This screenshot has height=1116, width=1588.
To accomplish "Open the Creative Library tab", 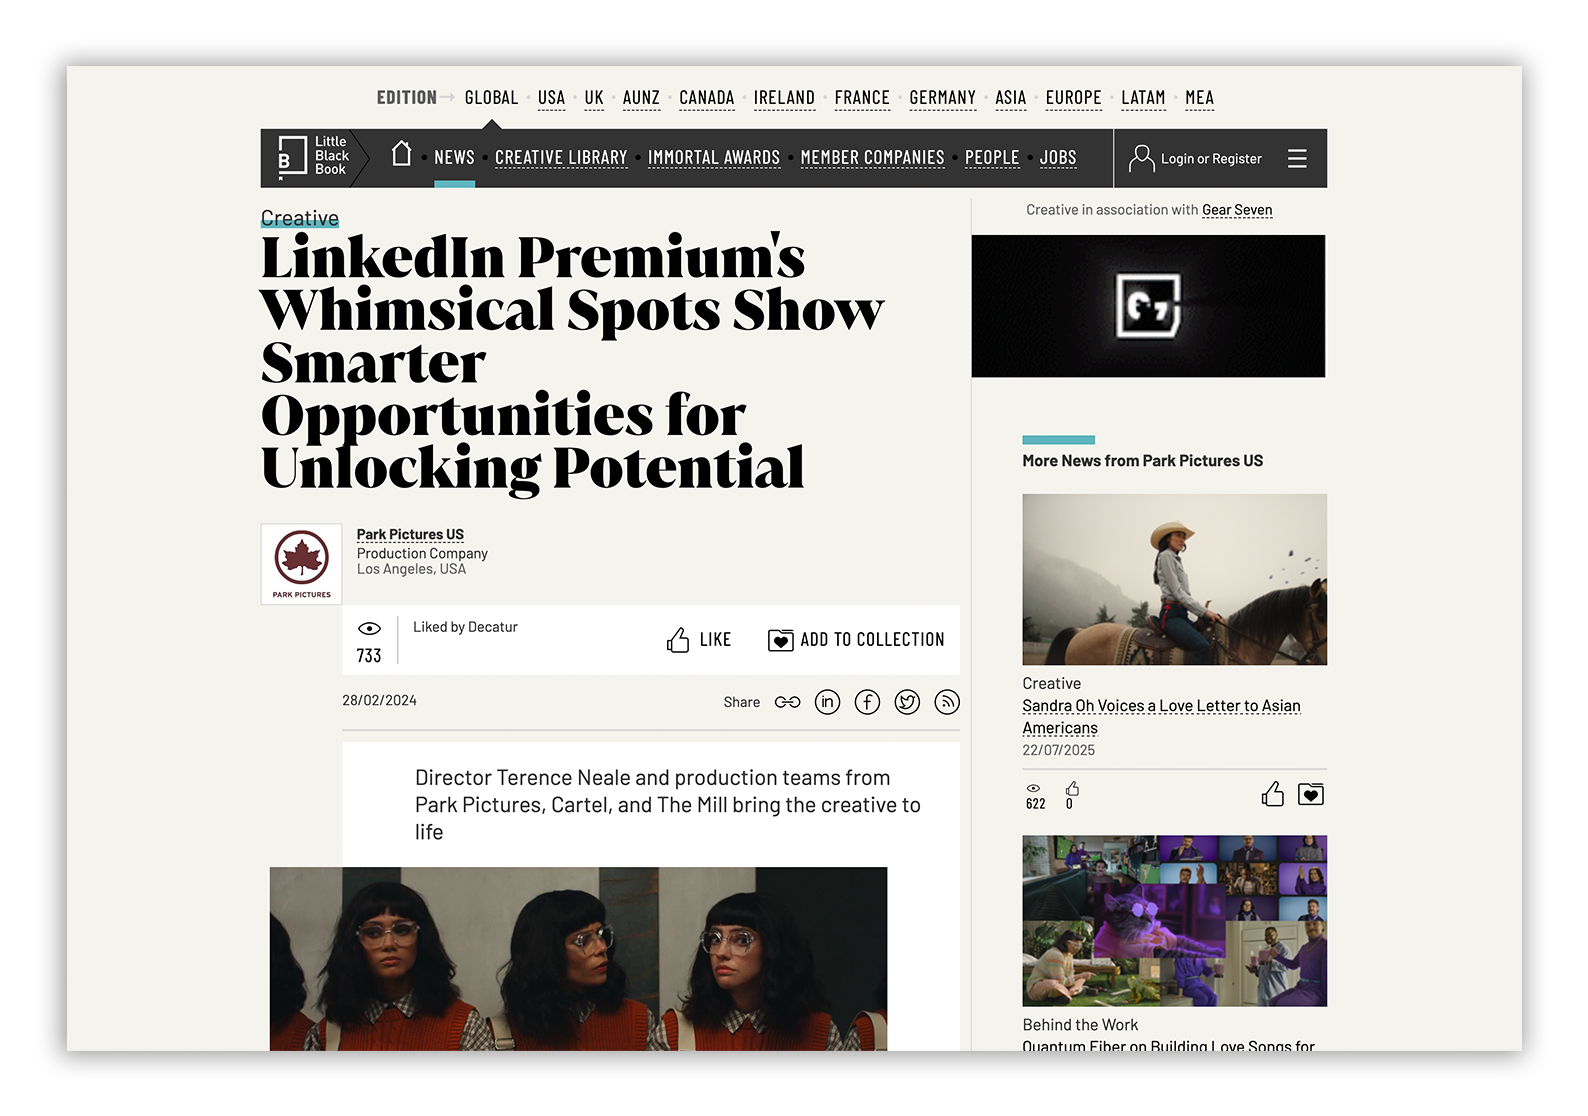I will (x=561, y=158).
